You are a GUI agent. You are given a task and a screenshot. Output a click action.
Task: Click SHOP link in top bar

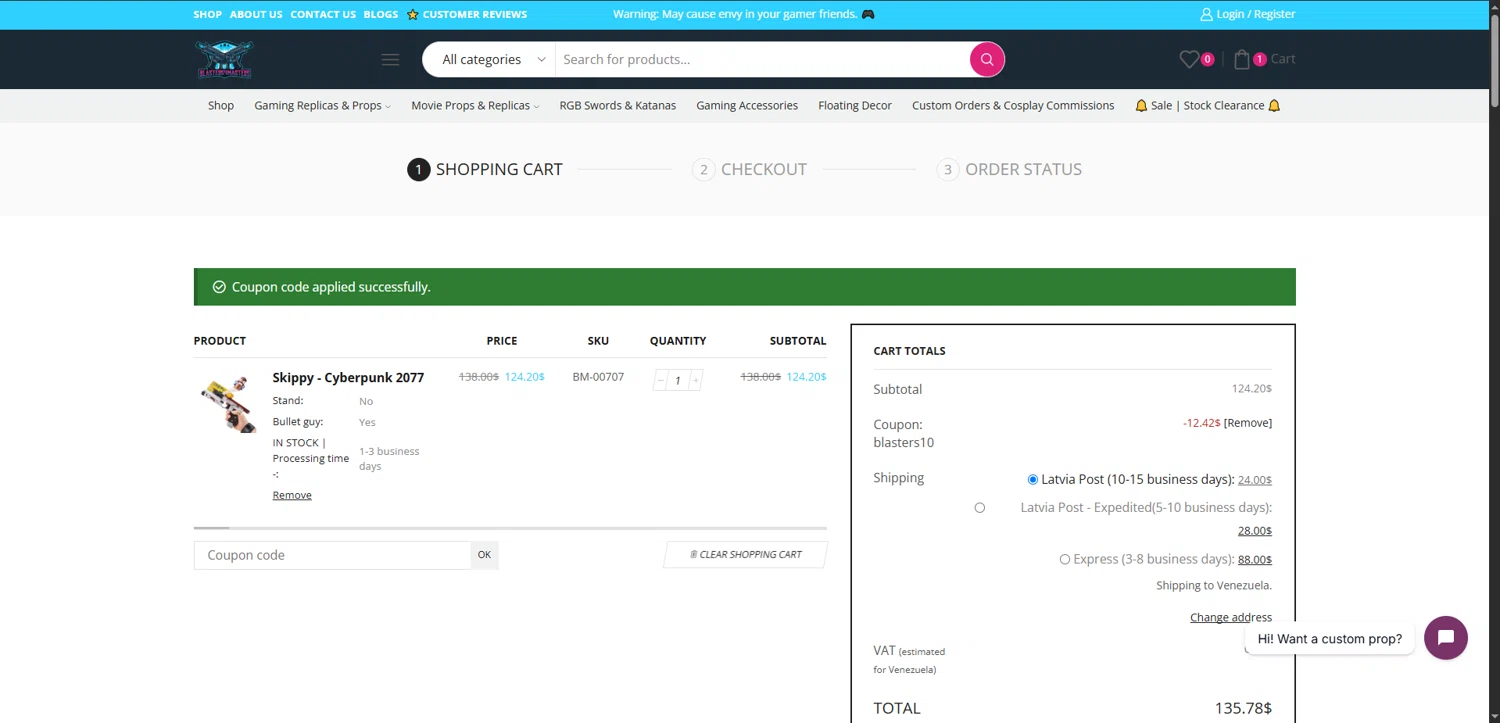point(208,14)
